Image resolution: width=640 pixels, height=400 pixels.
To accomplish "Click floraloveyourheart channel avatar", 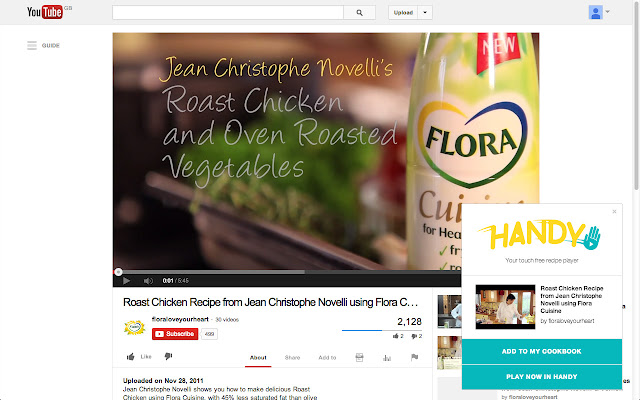I will click(134, 326).
